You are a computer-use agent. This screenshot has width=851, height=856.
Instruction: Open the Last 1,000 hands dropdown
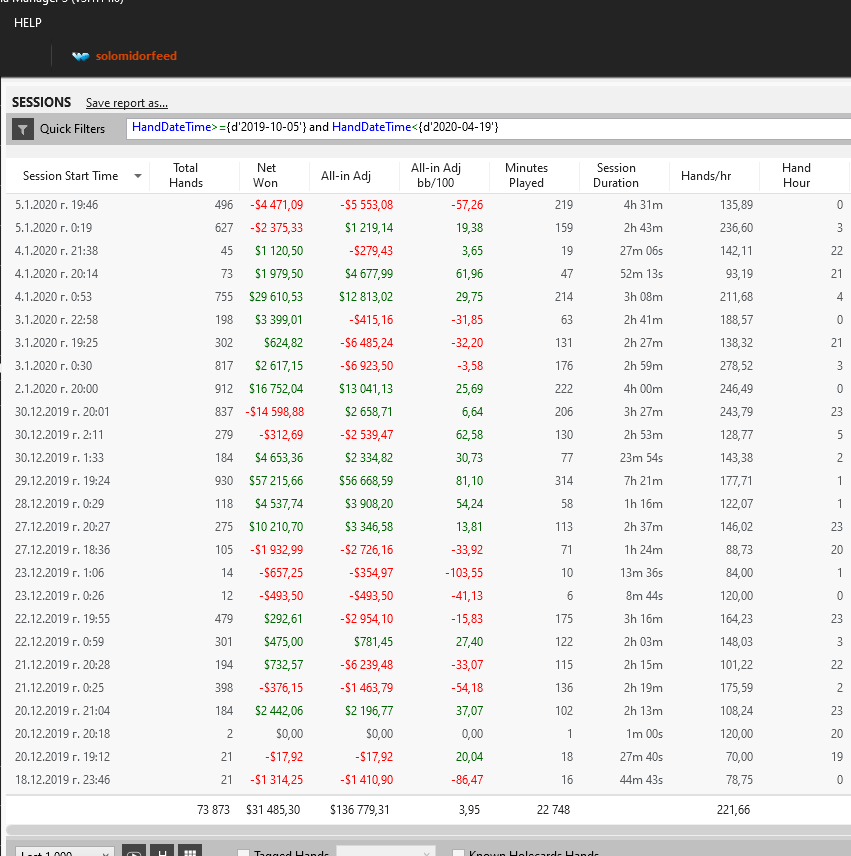tap(64, 852)
